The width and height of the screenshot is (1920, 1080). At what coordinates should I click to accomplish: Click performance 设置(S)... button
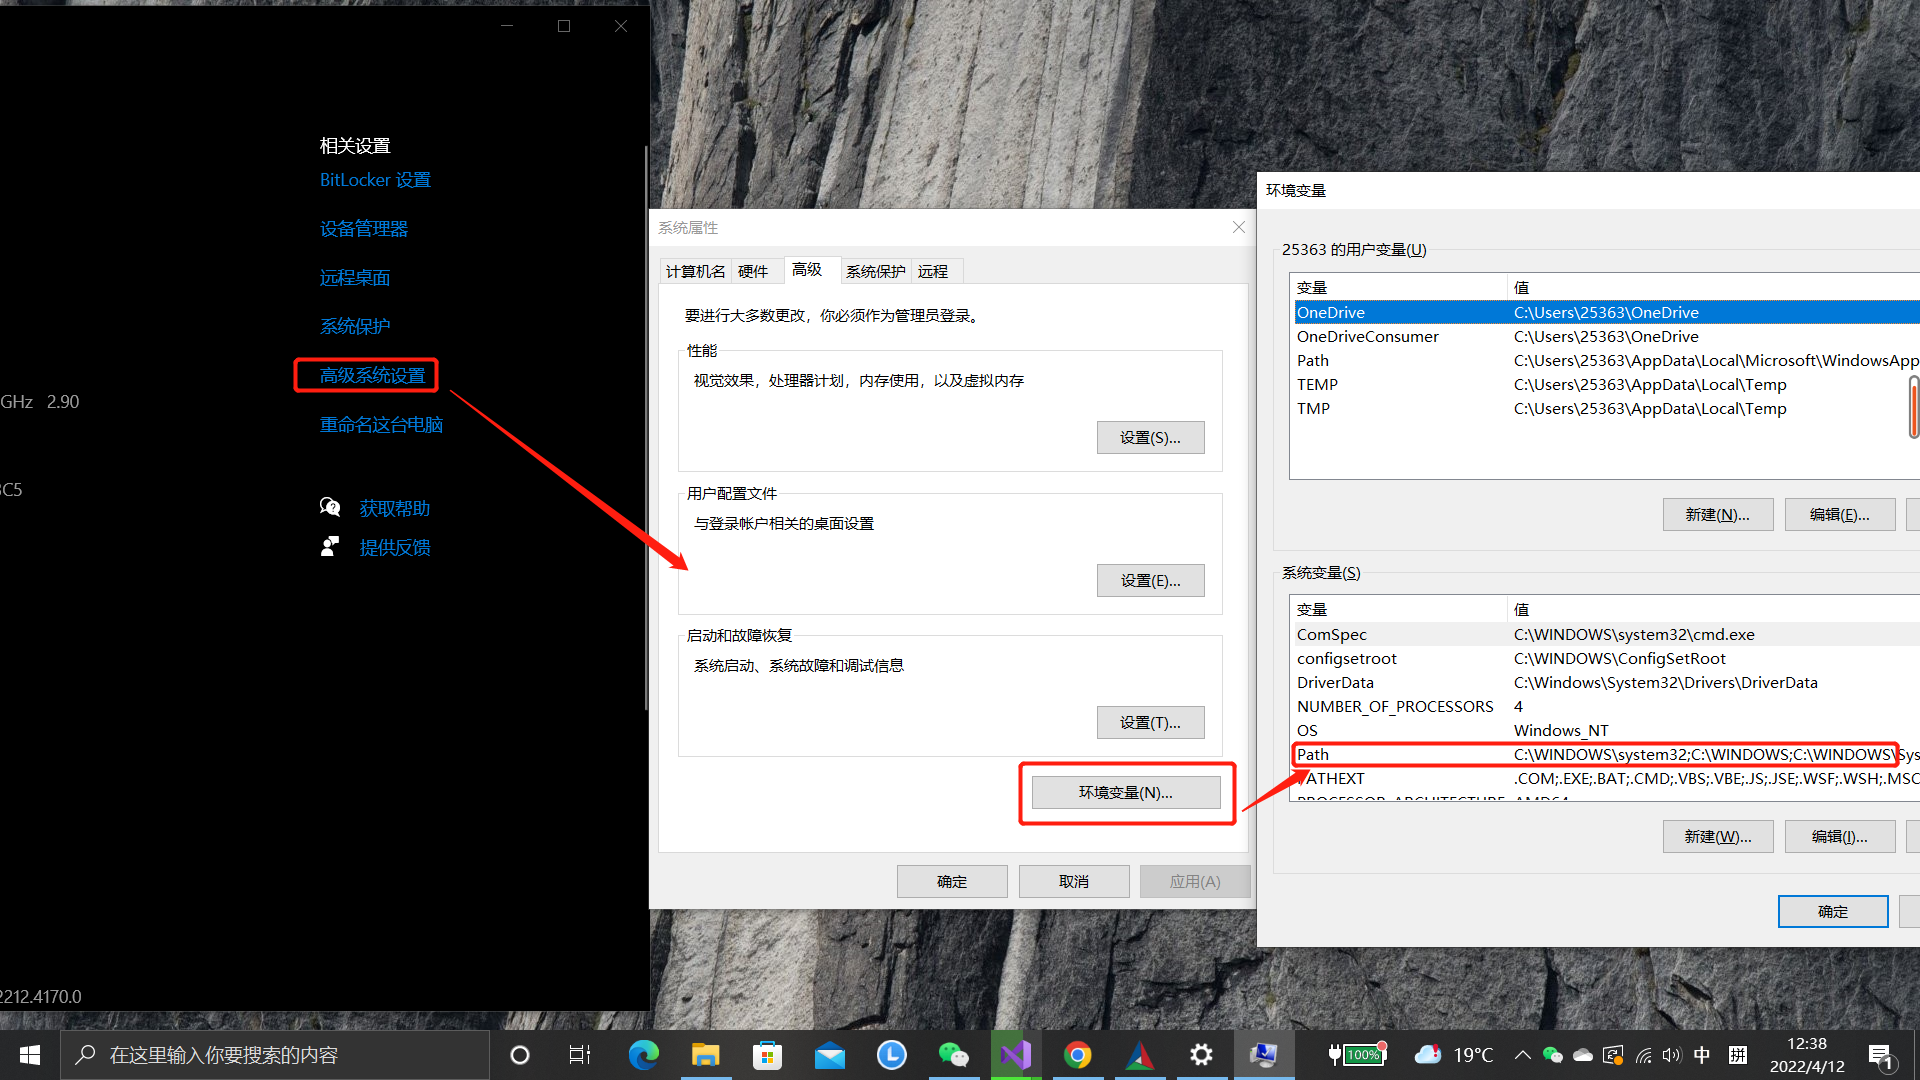click(1150, 437)
